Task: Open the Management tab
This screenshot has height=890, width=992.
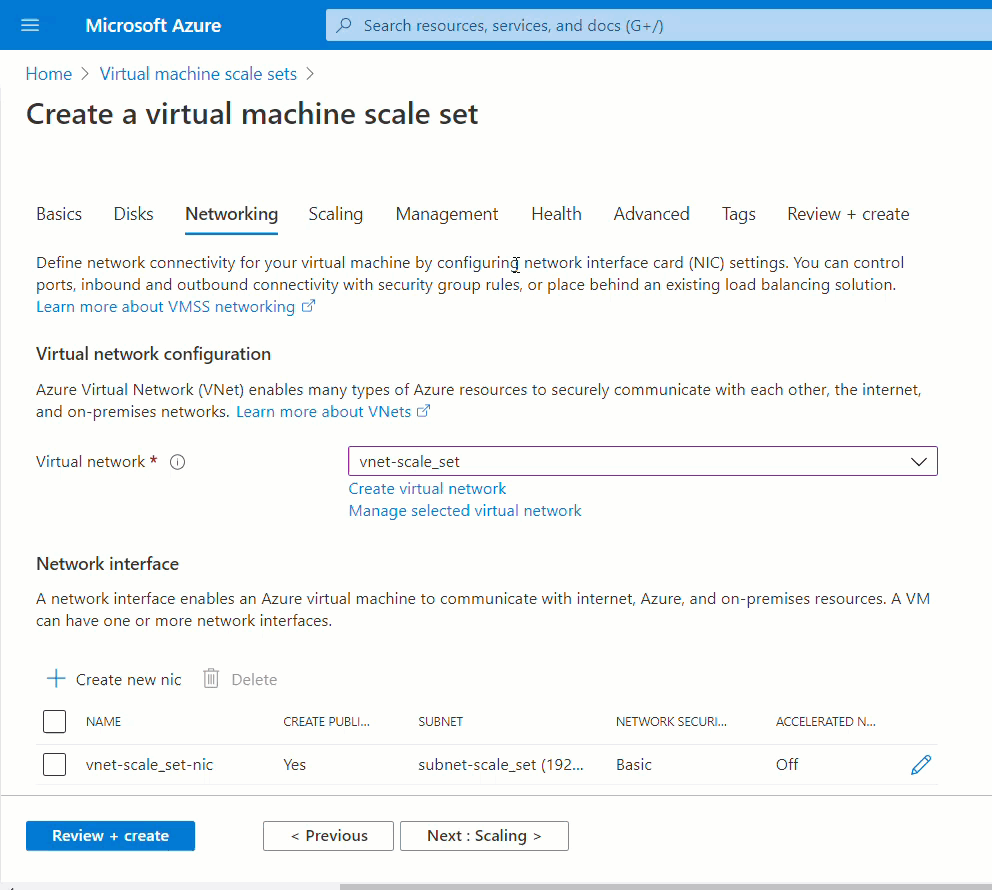Action: [x=446, y=214]
